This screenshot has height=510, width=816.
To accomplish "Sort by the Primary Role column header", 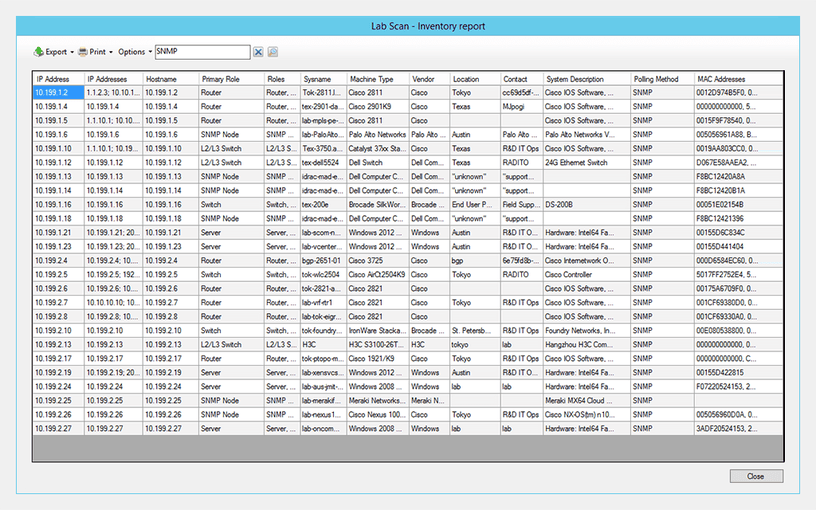I will (x=232, y=79).
